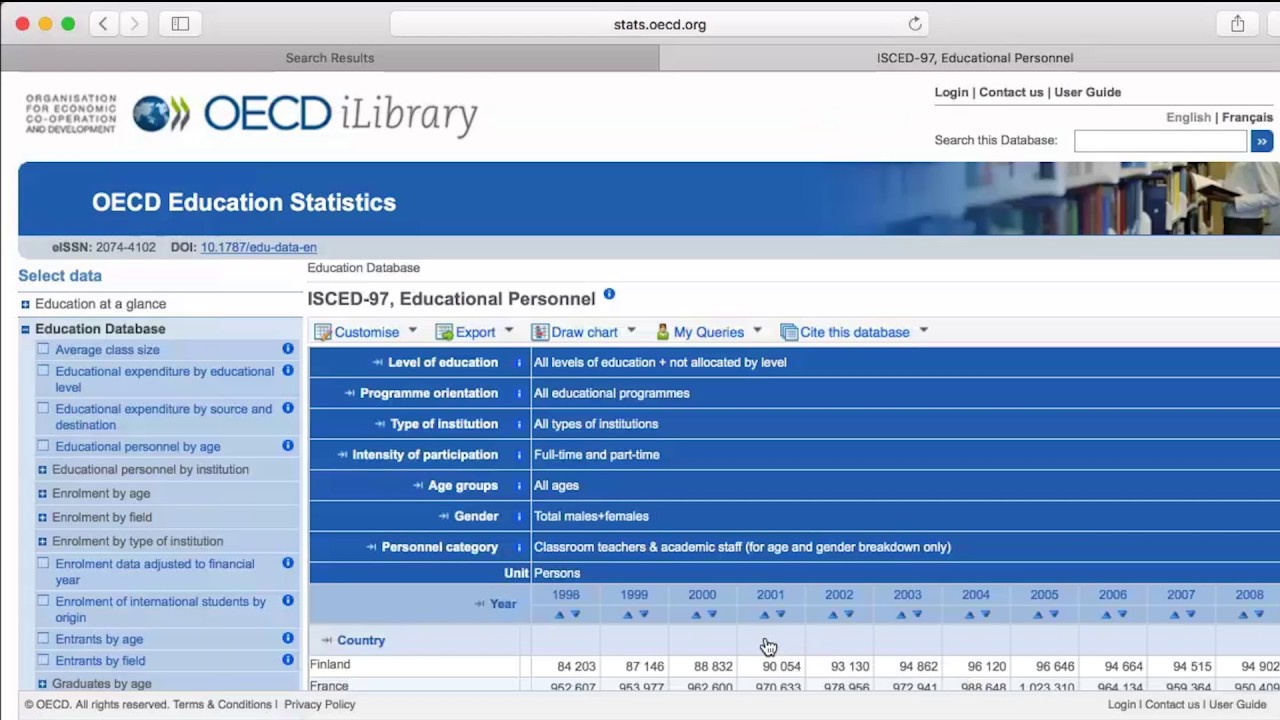1280x720 pixels.
Task: Show info for Entrants by field
Action: 288,660
